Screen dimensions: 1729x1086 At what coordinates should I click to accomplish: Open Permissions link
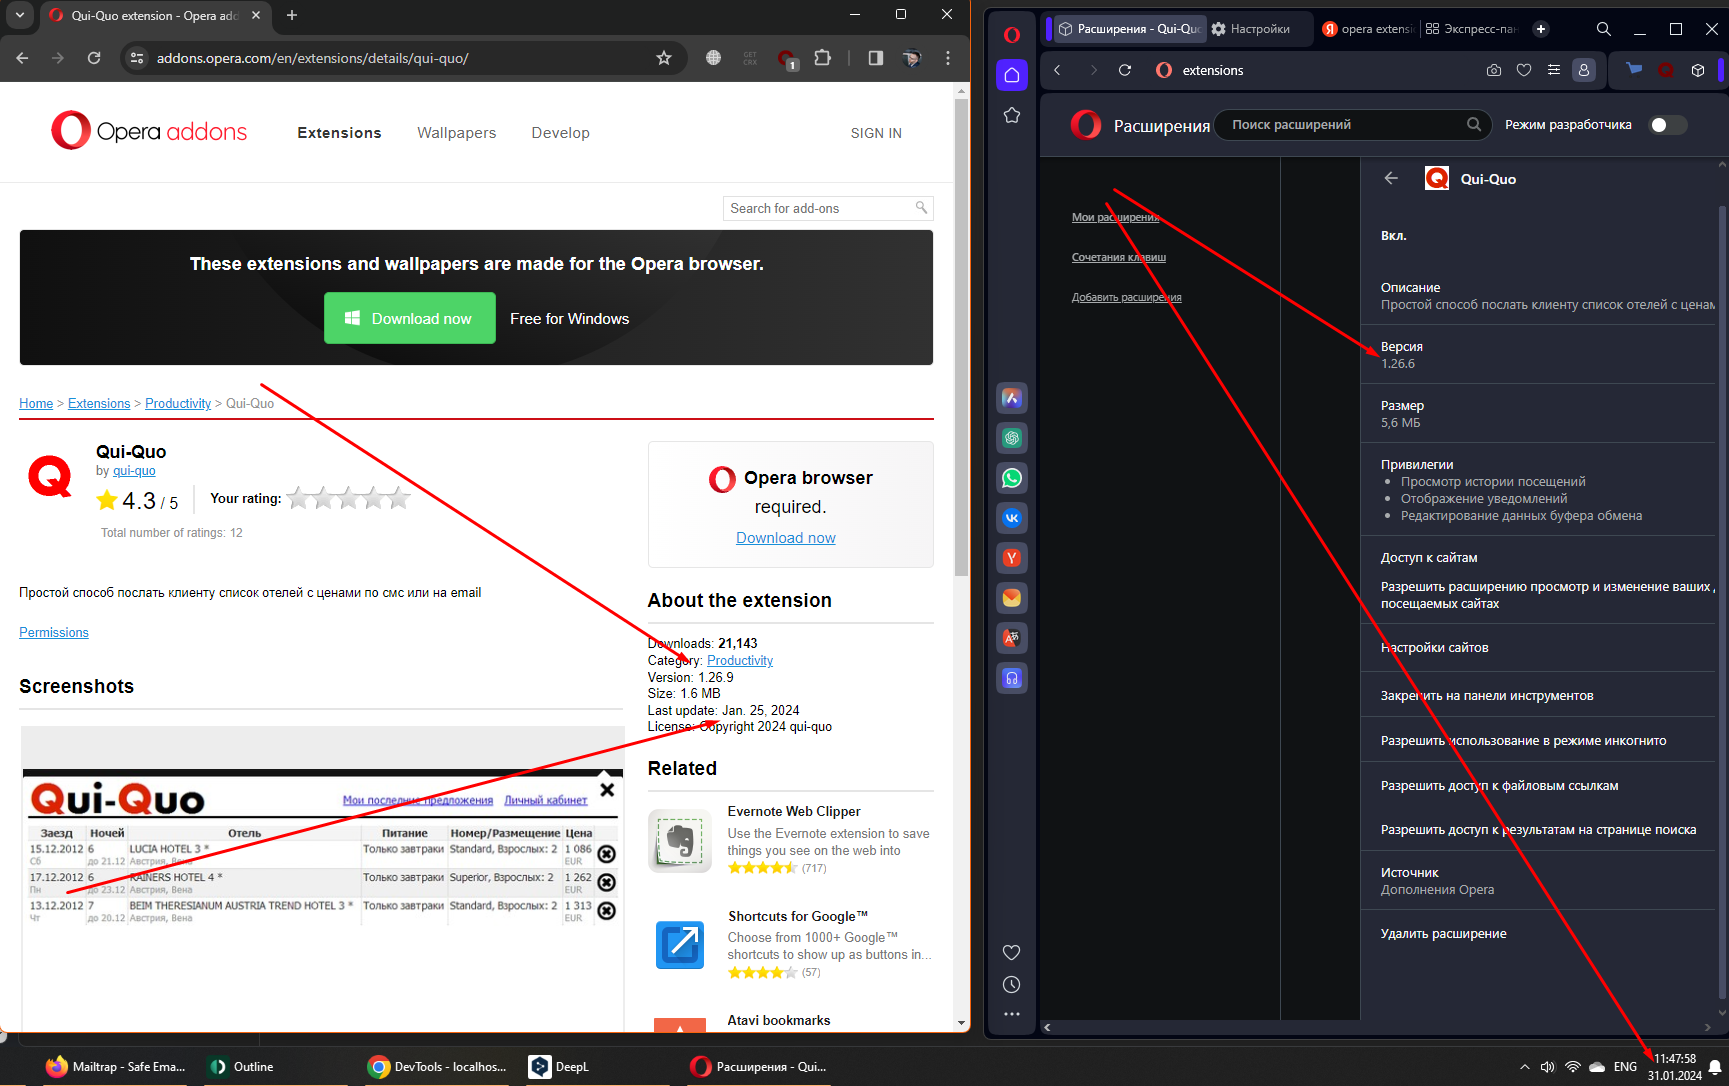(x=54, y=633)
